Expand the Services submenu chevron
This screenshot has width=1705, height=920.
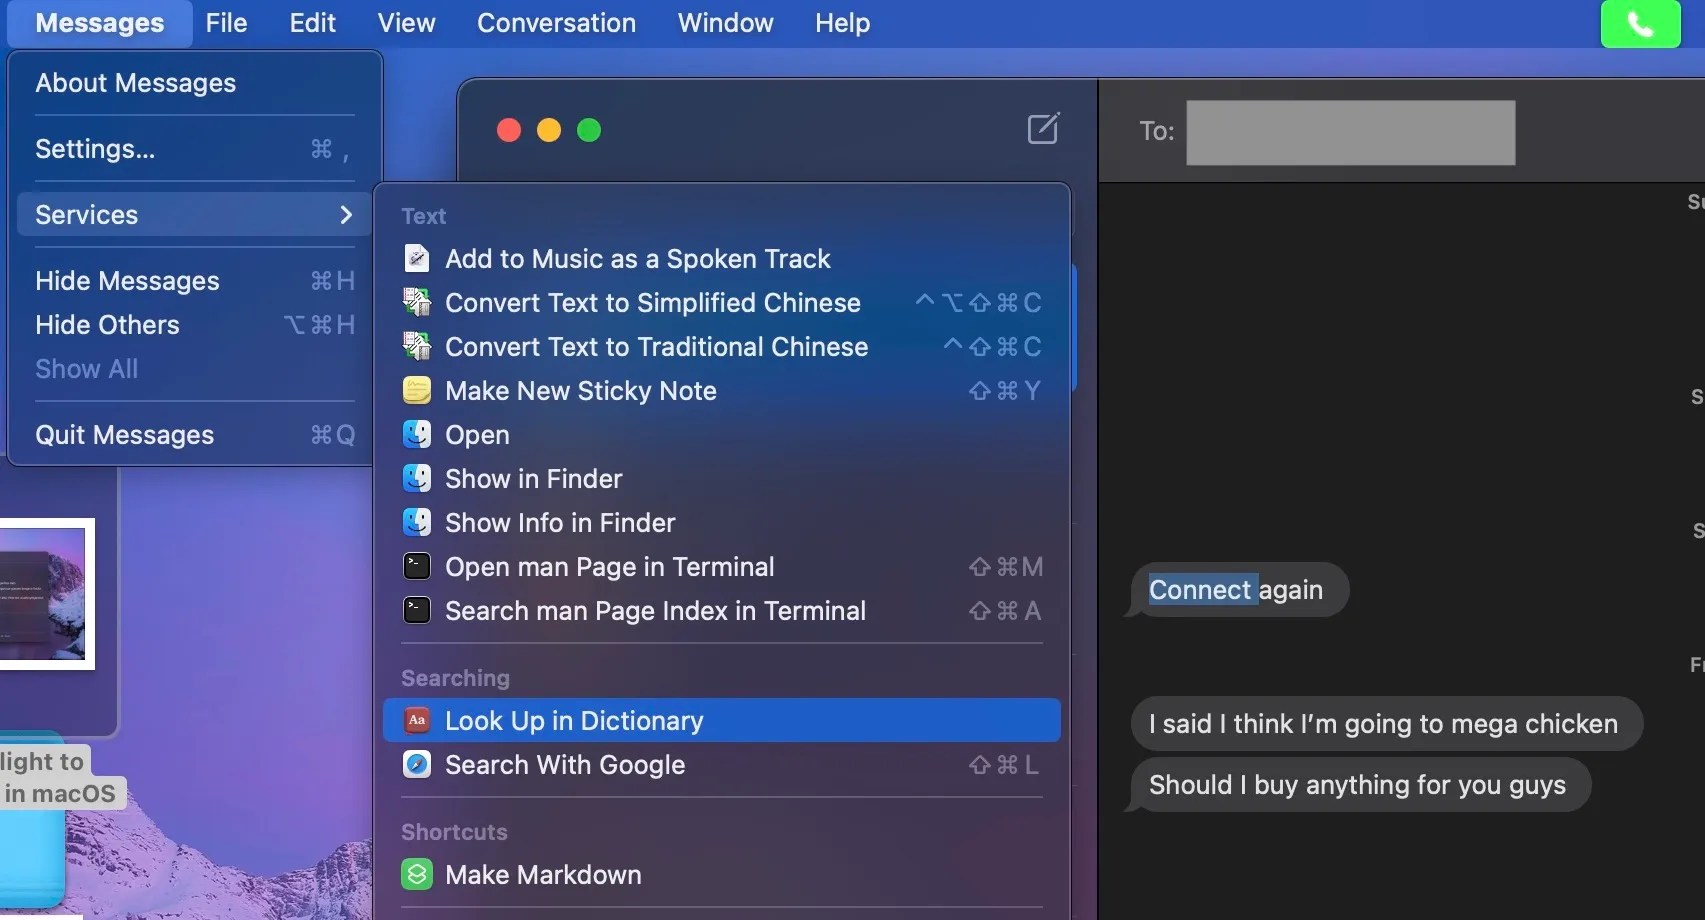coord(346,214)
